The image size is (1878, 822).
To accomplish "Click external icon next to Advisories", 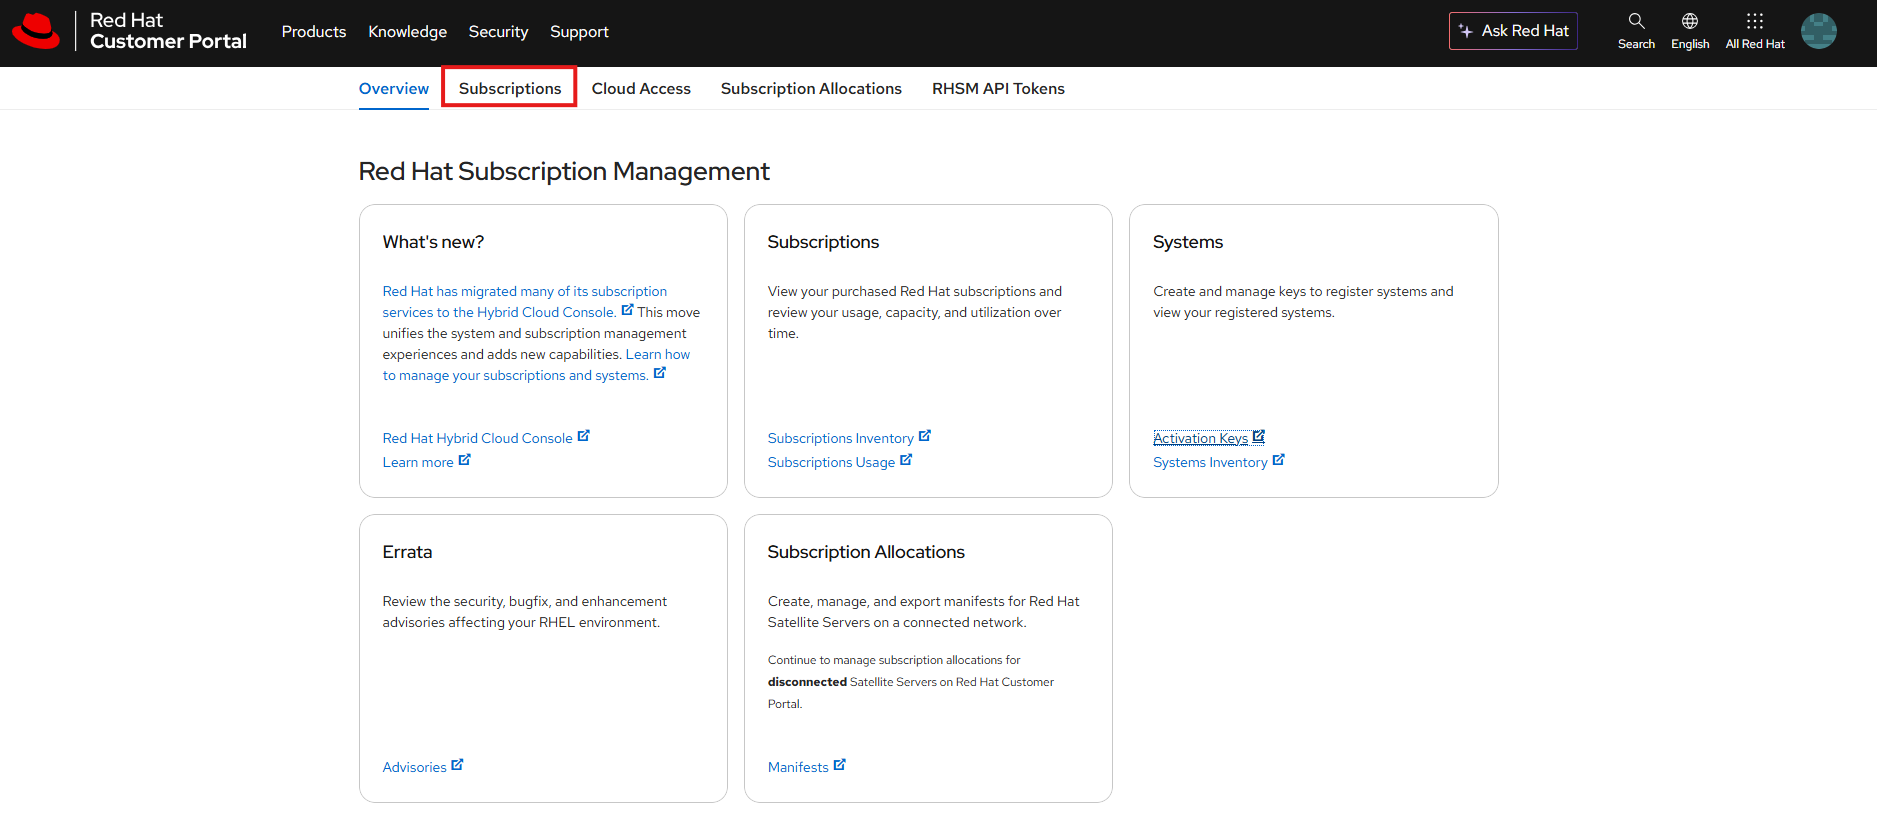I will pyautogui.click(x=457, y=765).
